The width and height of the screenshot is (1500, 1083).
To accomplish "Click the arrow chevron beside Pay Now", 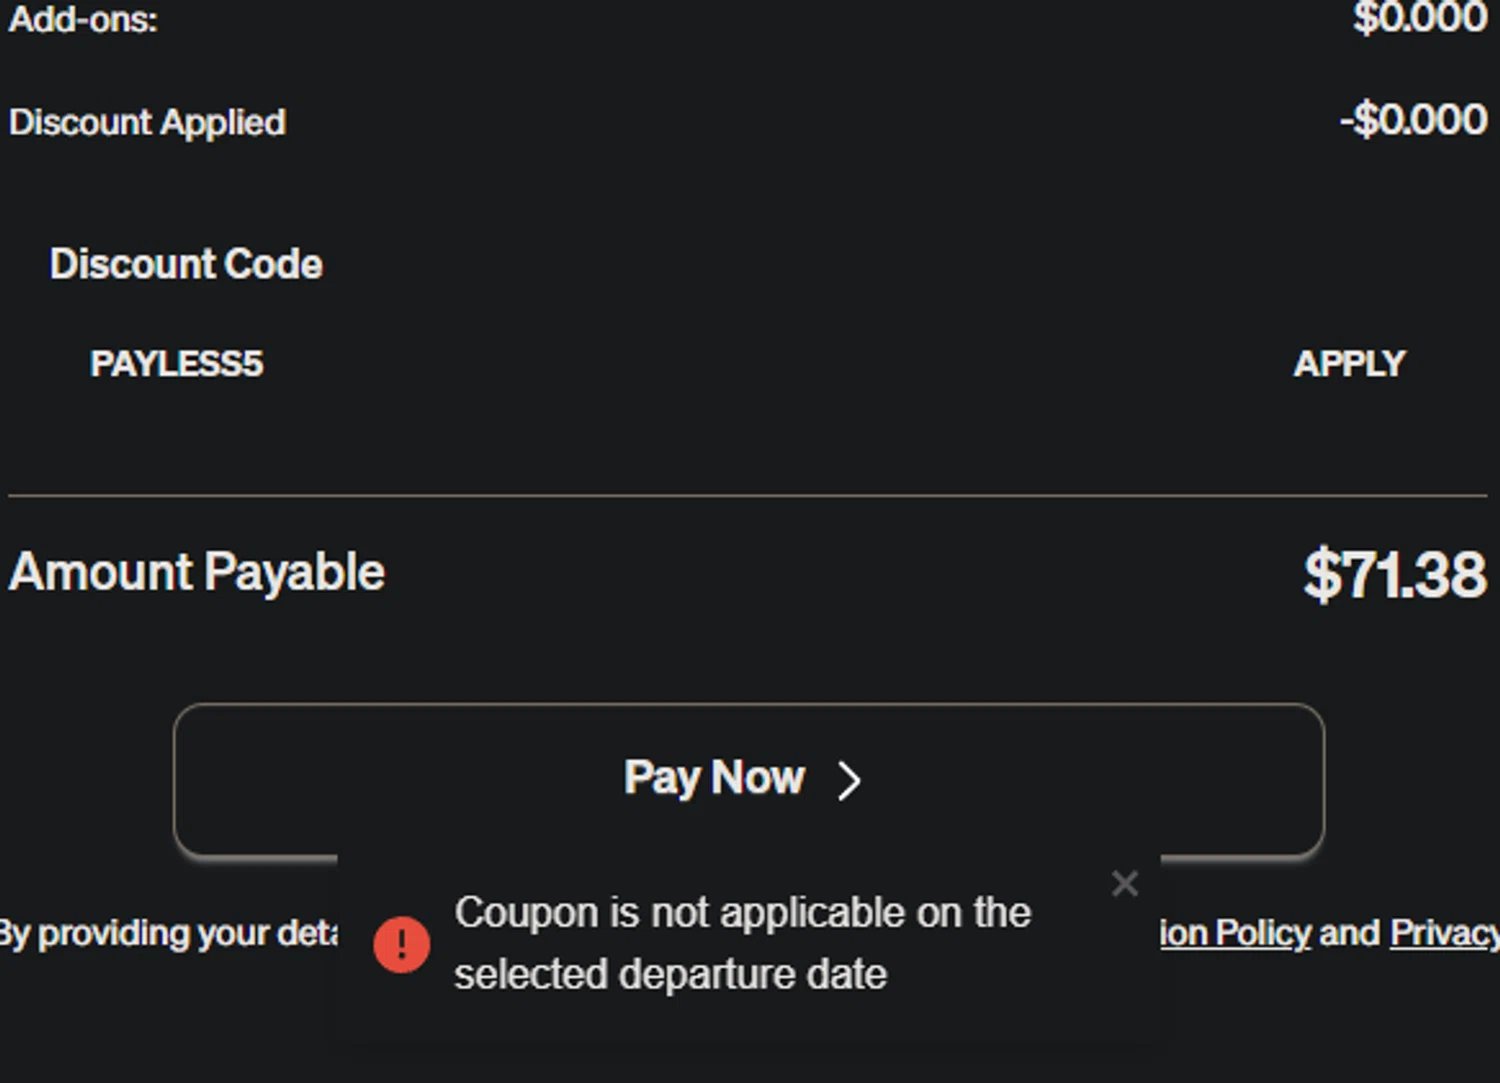I will (x=849, y=781).
